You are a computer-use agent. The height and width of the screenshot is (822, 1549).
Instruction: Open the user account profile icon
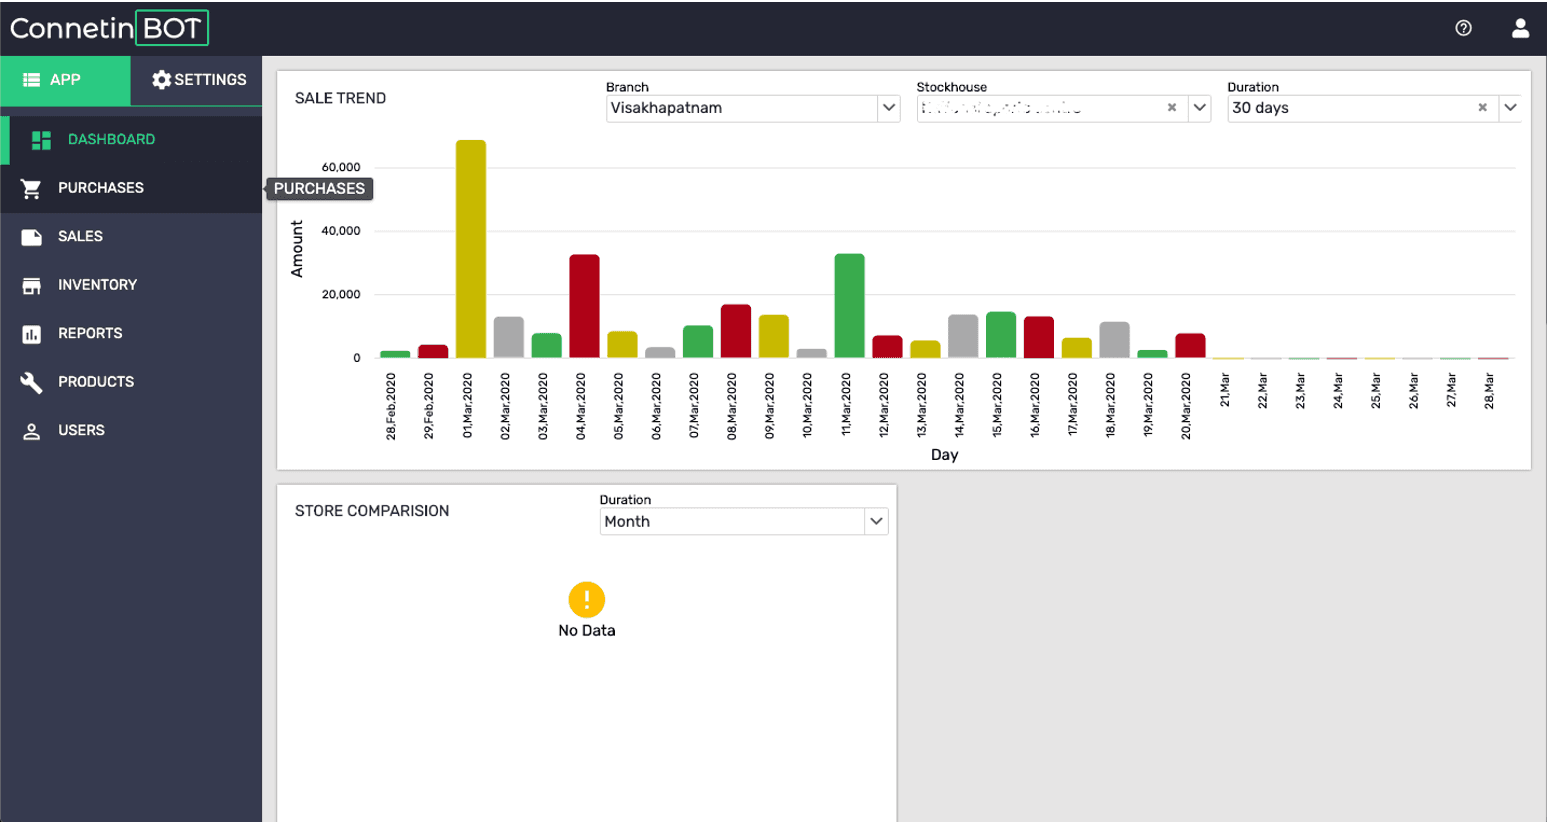1520,28
